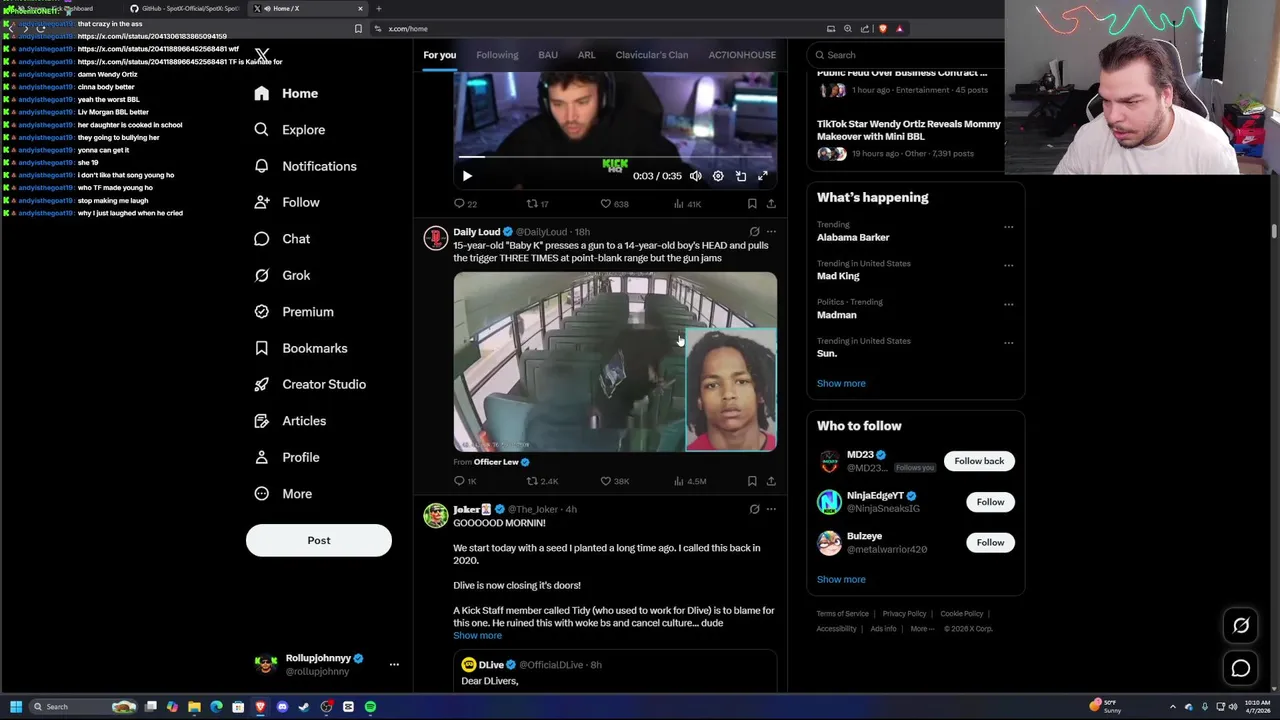Screen dimensions: 1280x720
Task: Click Show more under Who to follow
Action: tap(841, 579)
